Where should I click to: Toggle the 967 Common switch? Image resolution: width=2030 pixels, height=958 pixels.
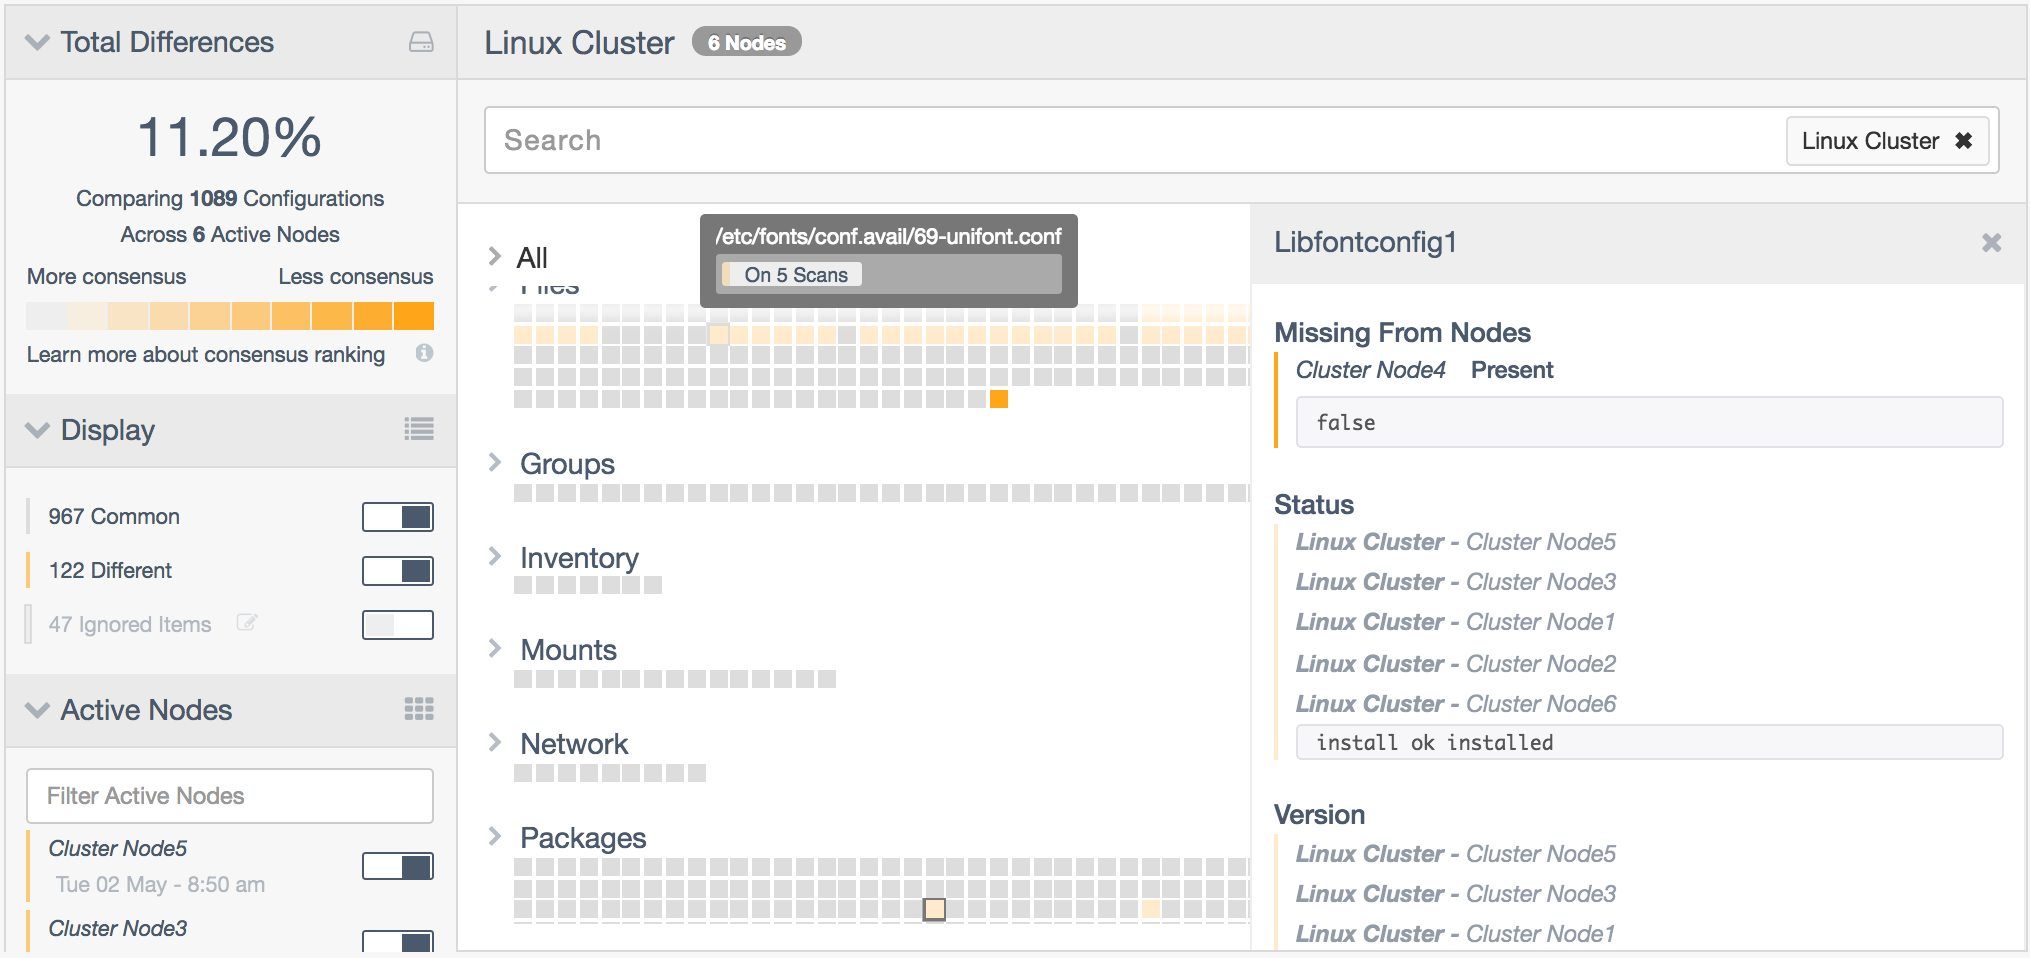tap(398, 517)
